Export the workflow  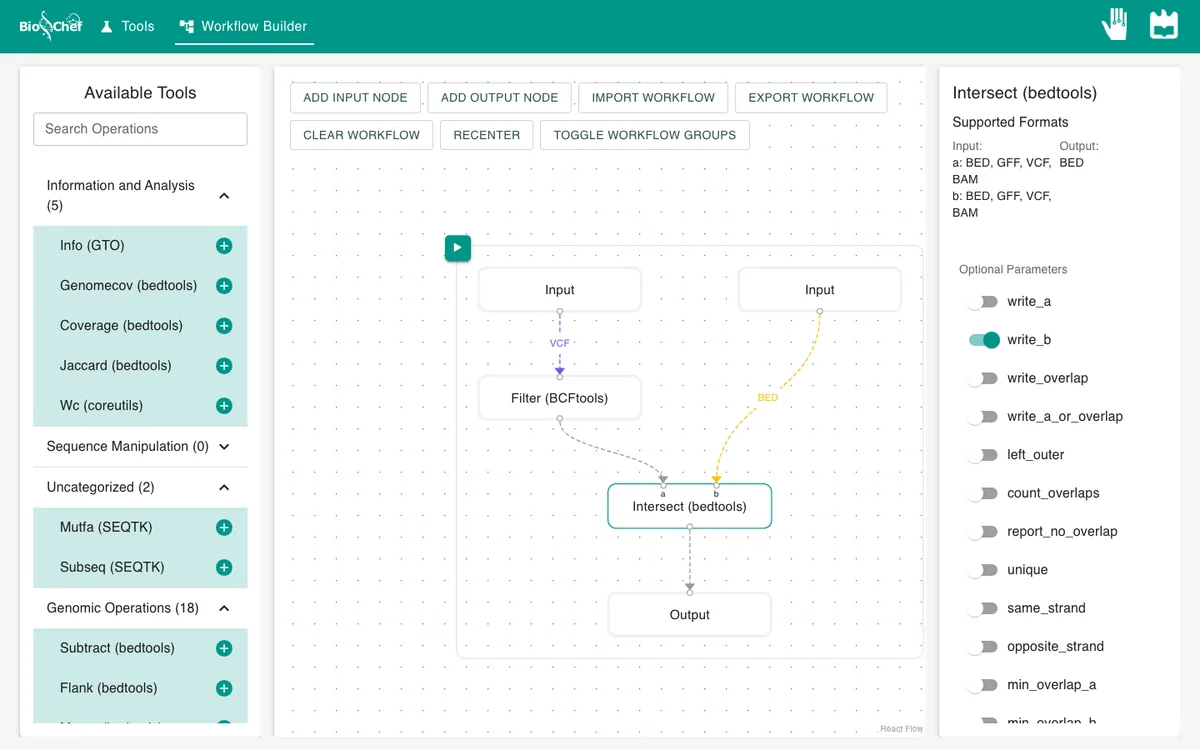[x=811, y=98]
